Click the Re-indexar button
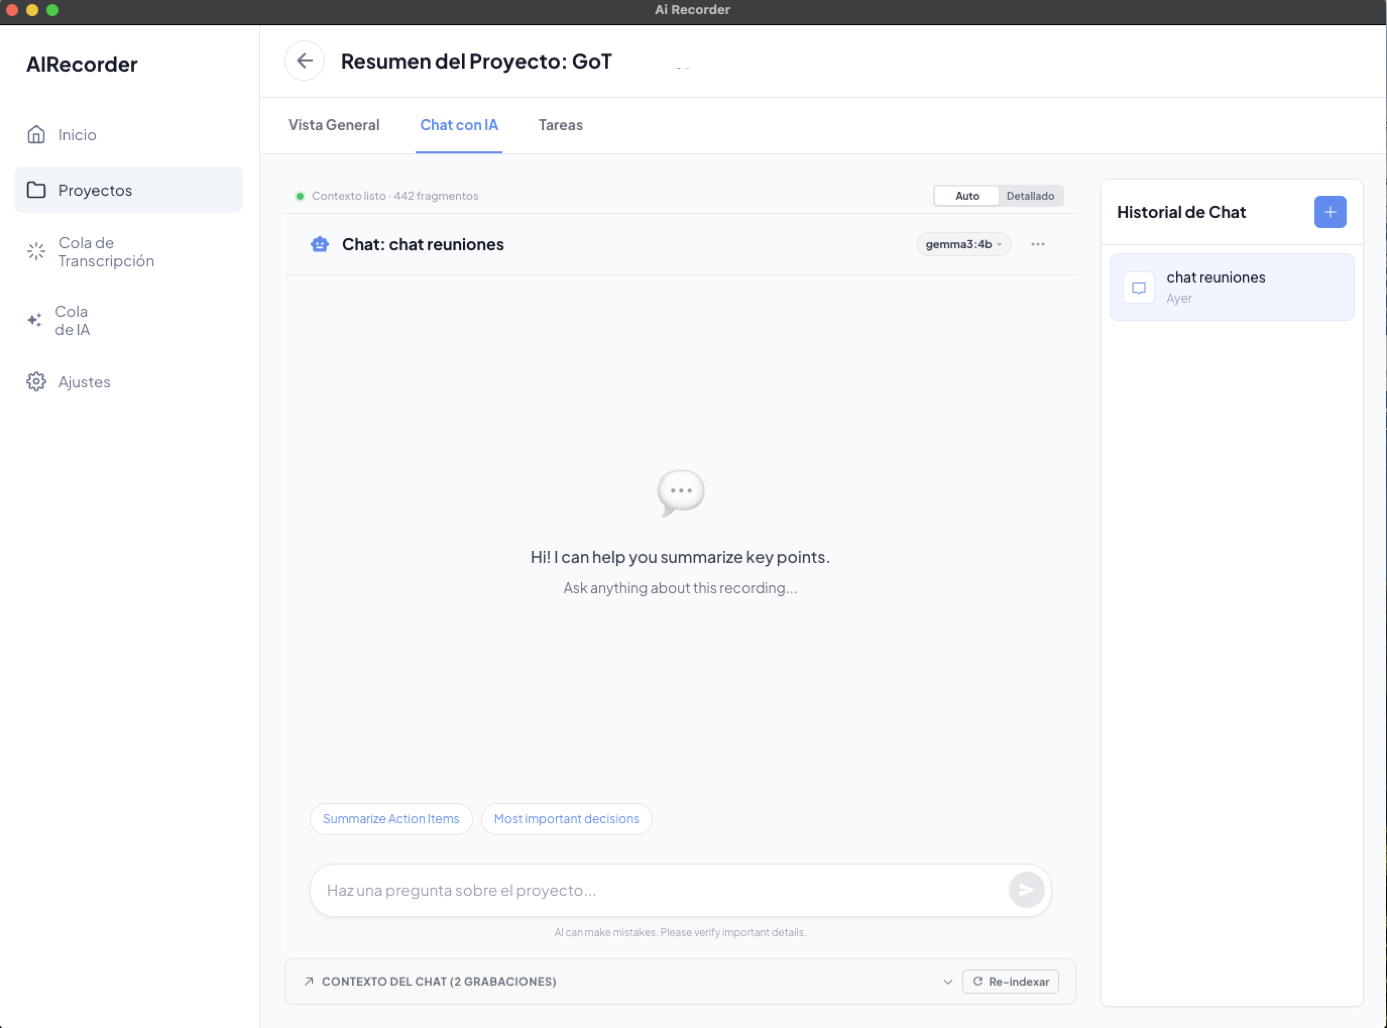This screenshot has height=1028, width=1387. [x=1010, y=981]
